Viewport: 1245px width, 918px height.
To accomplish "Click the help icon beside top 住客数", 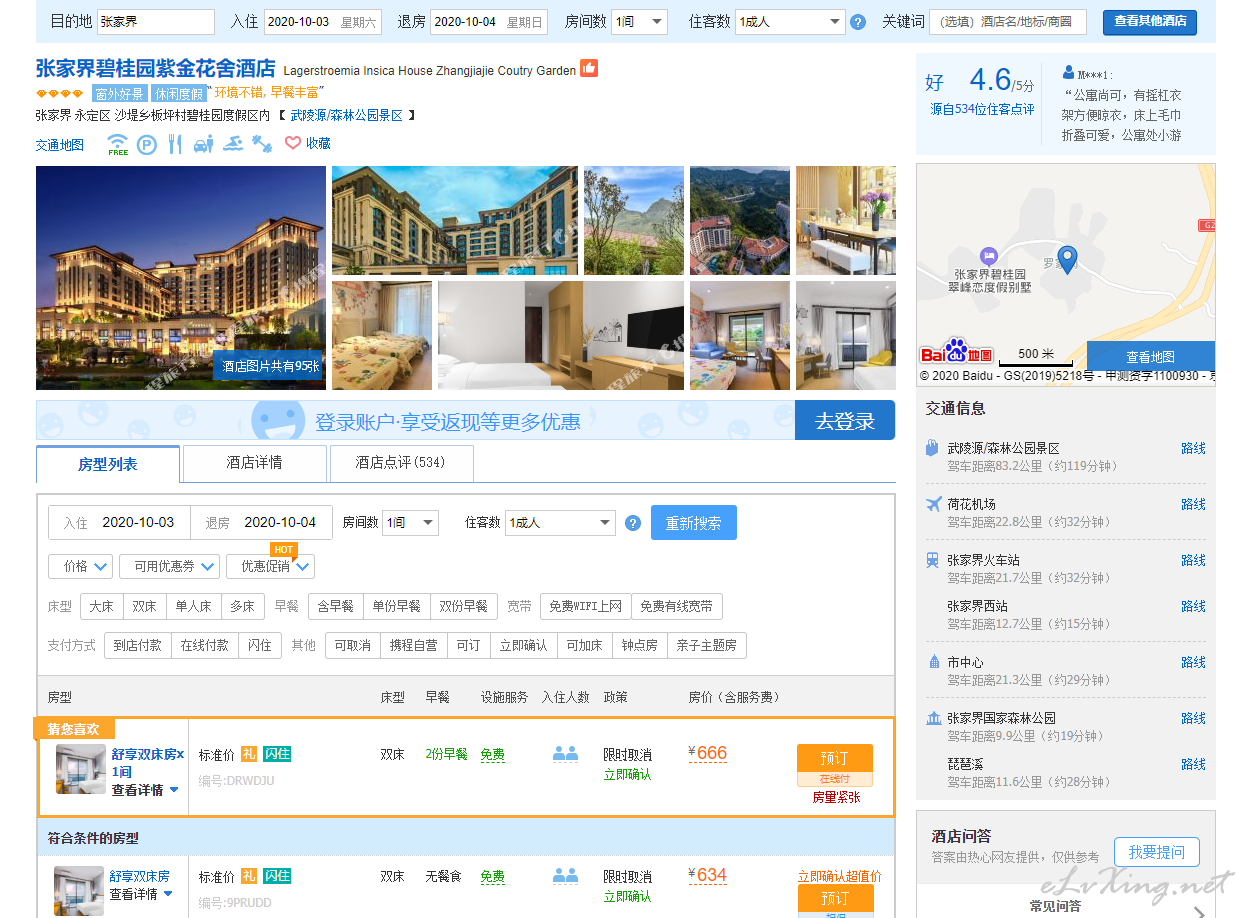I will 857,22.
